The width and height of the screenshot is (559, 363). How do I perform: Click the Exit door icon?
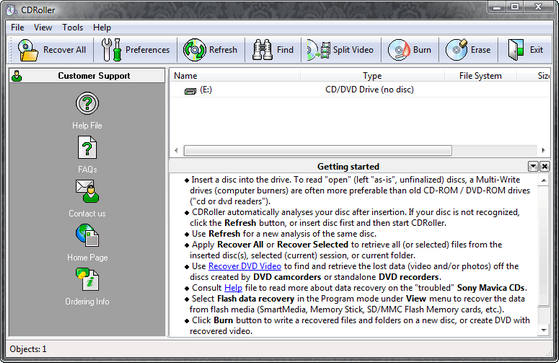[516, 50]
